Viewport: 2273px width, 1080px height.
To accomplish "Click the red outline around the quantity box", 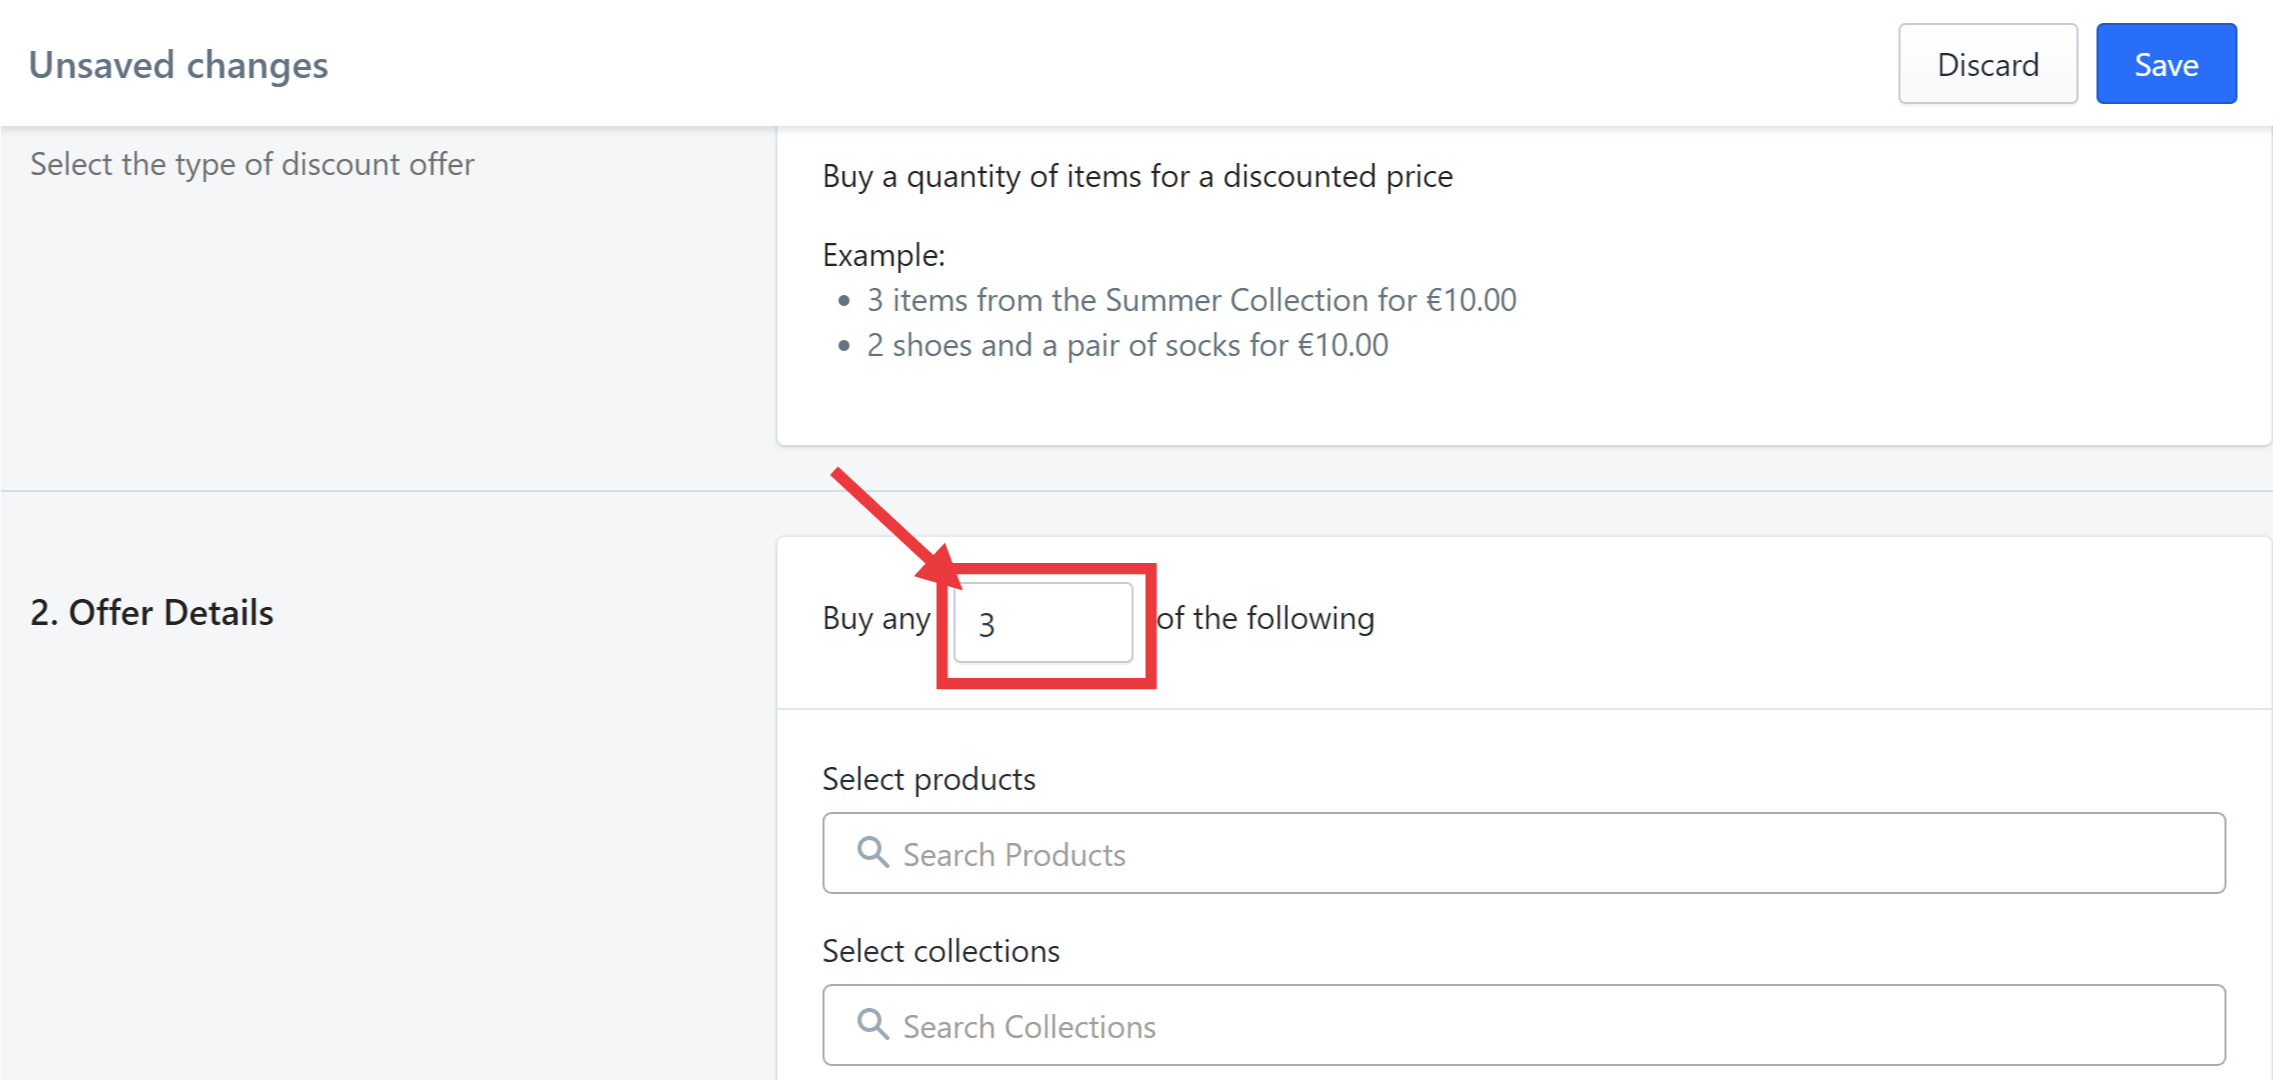I will [1047, 681].
